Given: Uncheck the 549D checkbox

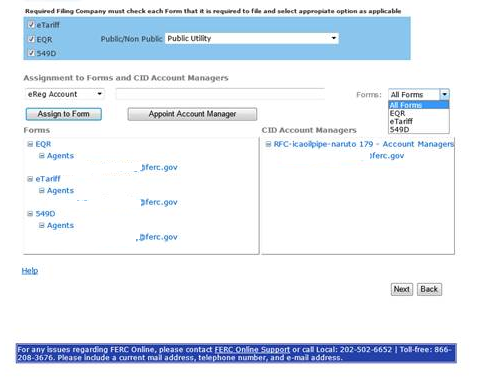Looking at the screenshot, I should click(x=31, y=53).
